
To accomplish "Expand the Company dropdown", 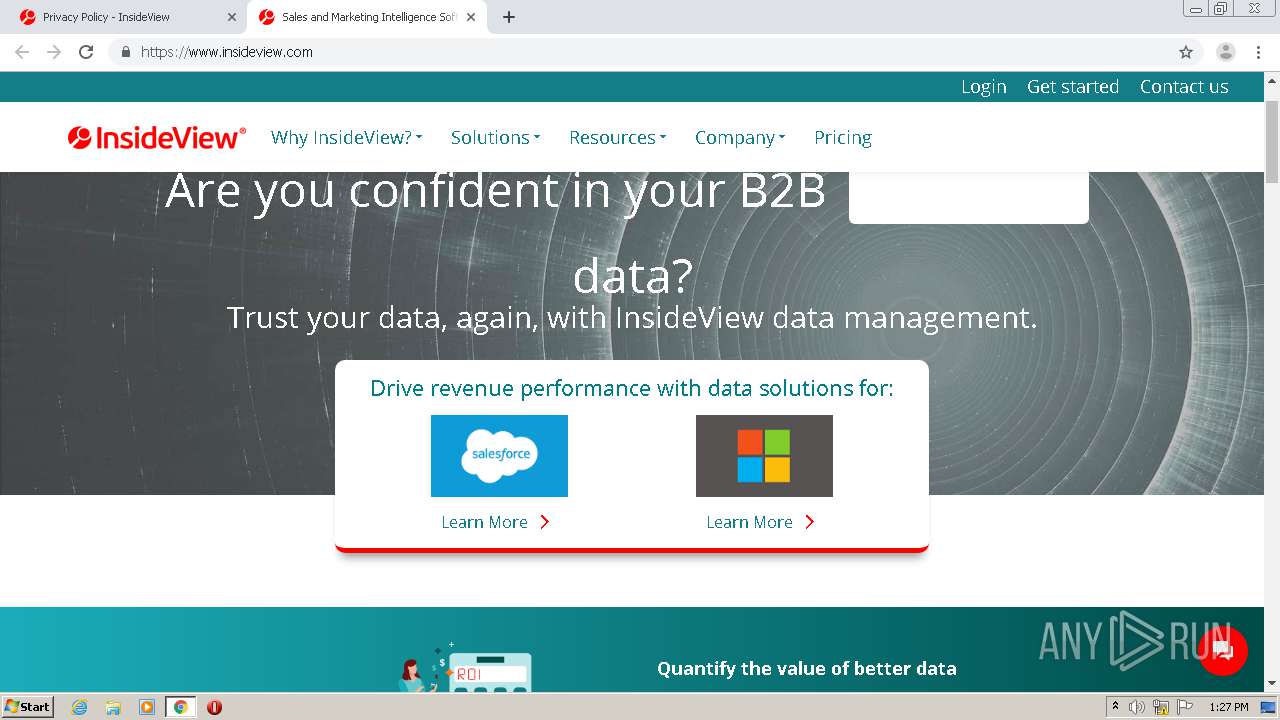I will coord(740,138).
